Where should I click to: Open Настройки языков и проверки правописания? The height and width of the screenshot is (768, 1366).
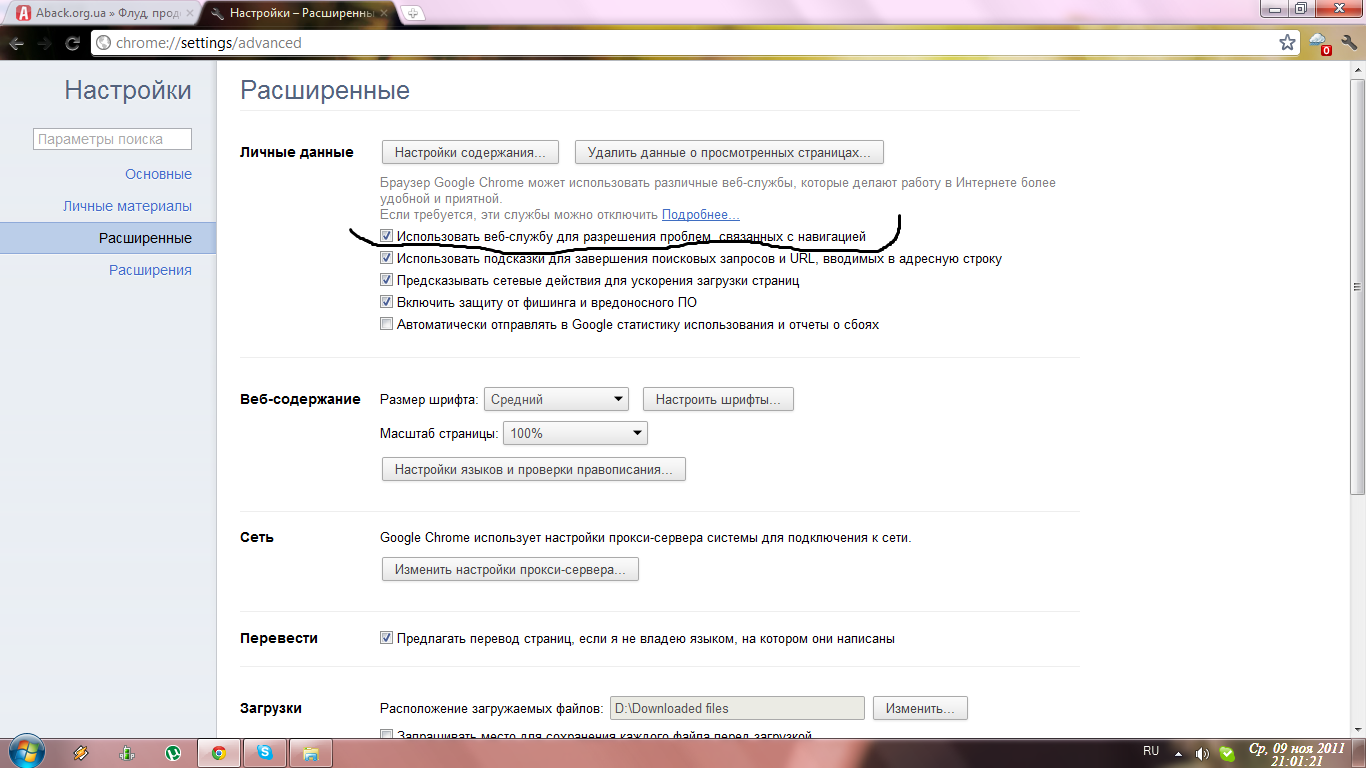(534, 469)
